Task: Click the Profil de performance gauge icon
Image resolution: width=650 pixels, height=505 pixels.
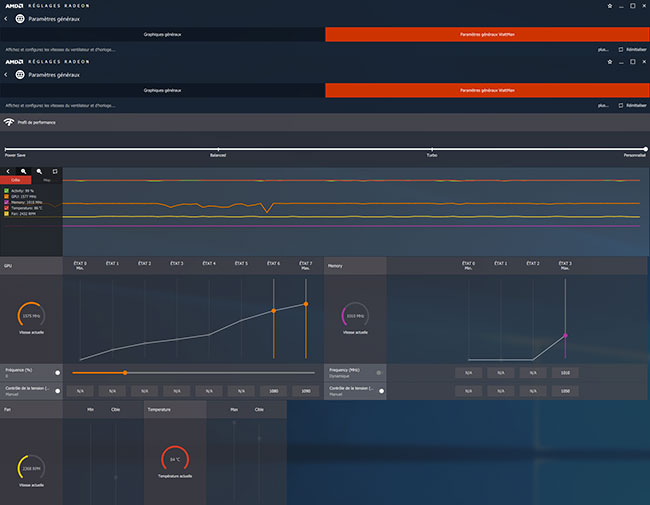Action: click(x=10, y=122)
